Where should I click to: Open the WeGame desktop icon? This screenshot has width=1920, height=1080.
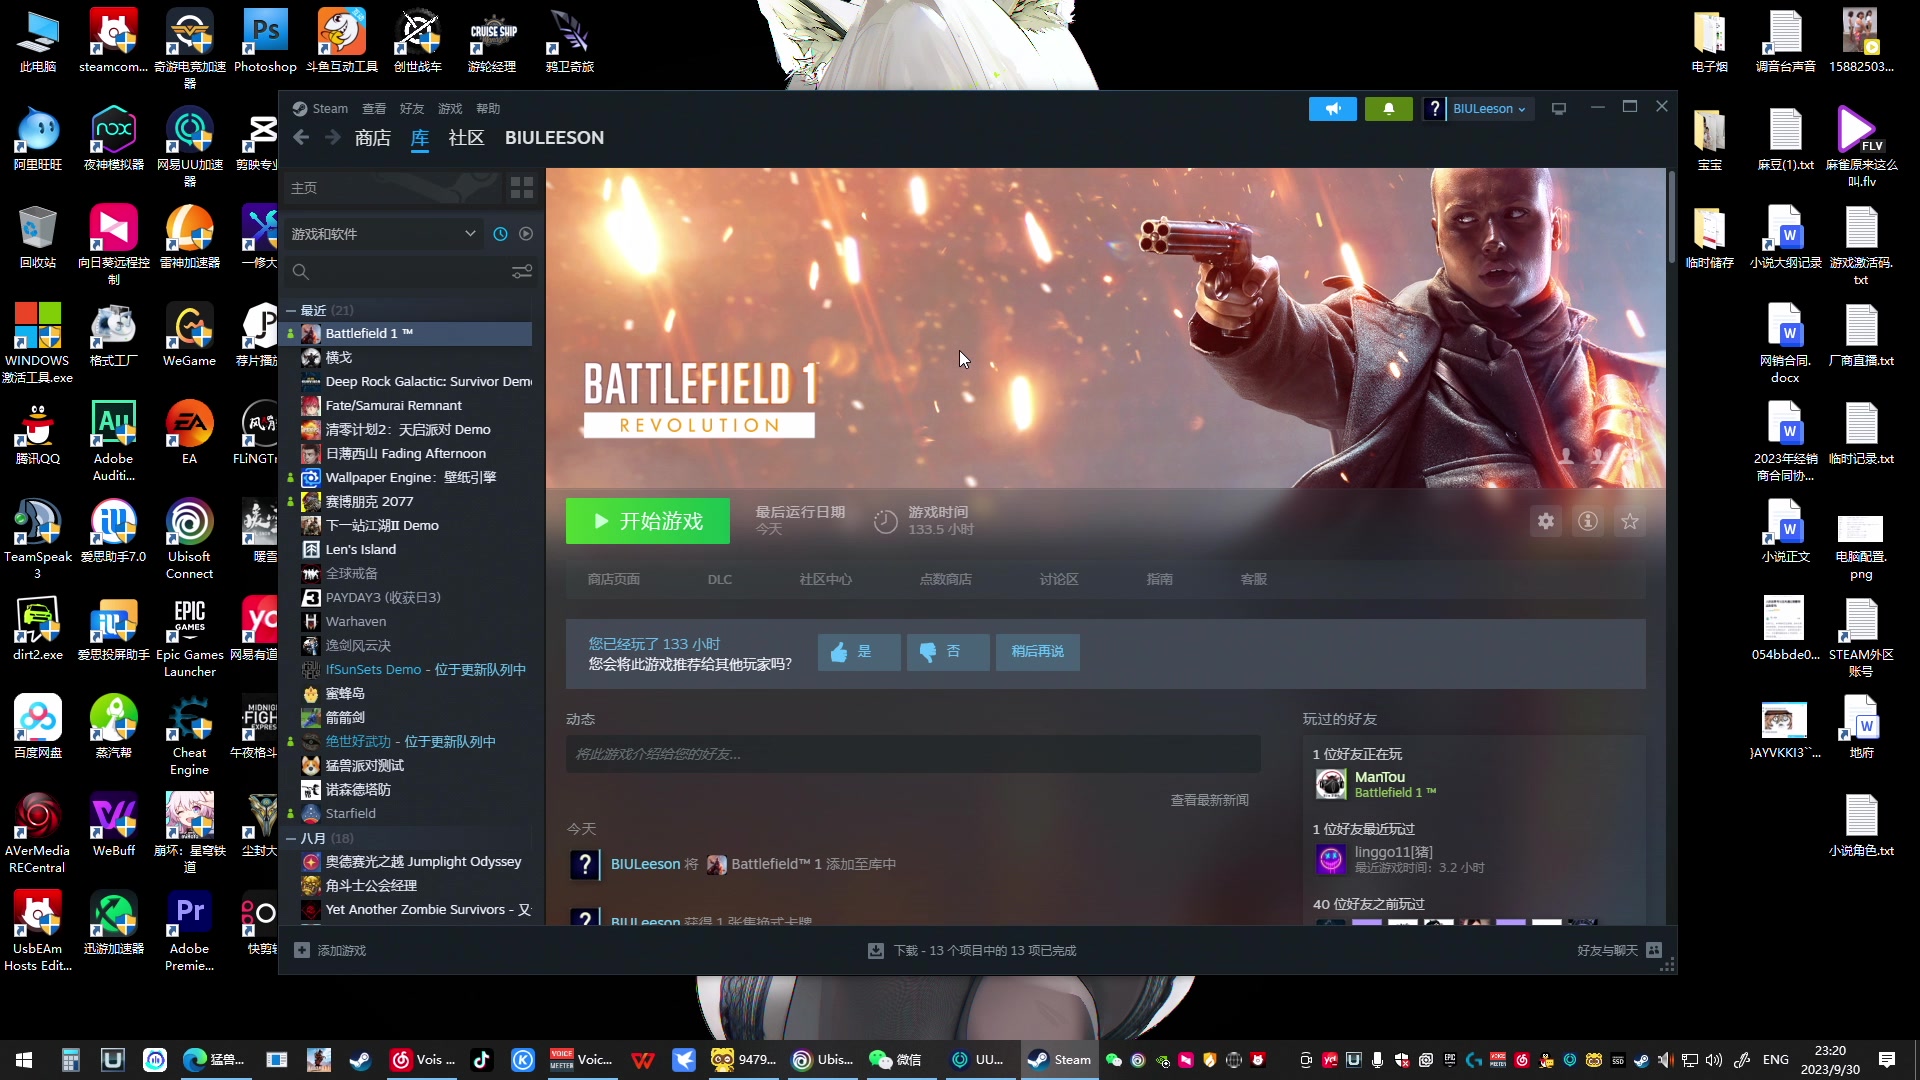click(x=190, y=336)
